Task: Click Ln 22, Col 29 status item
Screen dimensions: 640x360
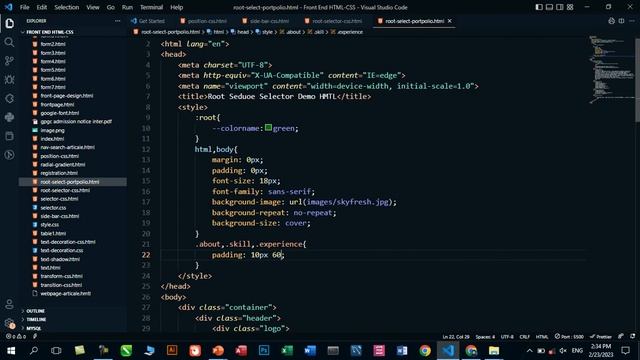Action: click(456, 337)
